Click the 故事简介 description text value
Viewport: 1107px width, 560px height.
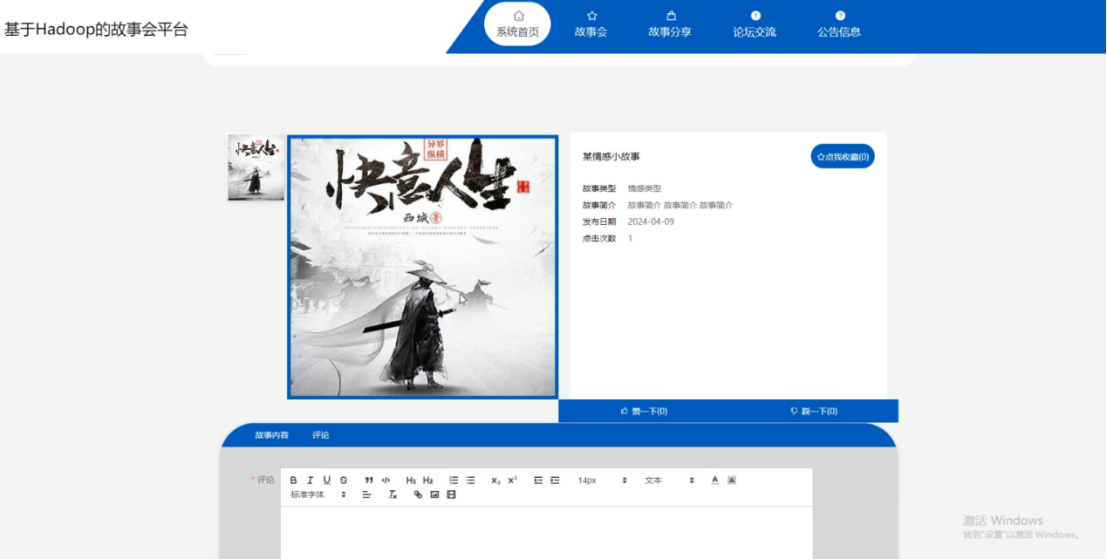[681, 205]
